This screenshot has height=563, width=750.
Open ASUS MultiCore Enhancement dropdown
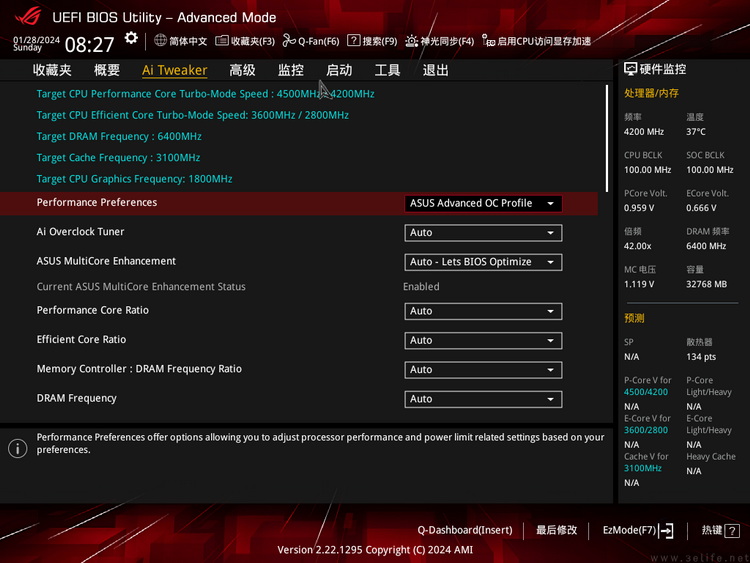[483, 262]
